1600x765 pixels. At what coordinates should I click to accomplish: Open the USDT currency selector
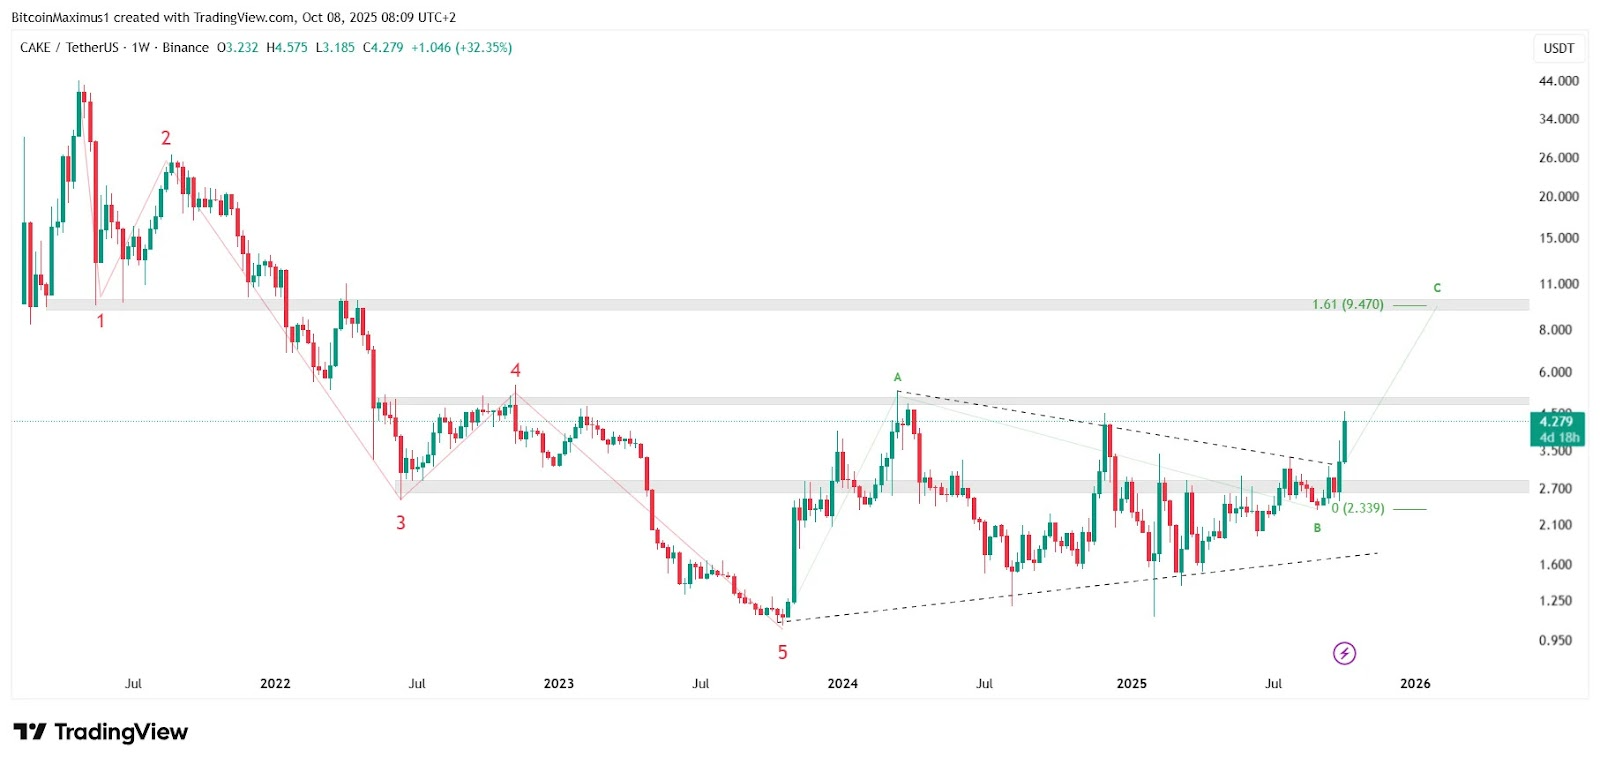[x=1558, y=48]
